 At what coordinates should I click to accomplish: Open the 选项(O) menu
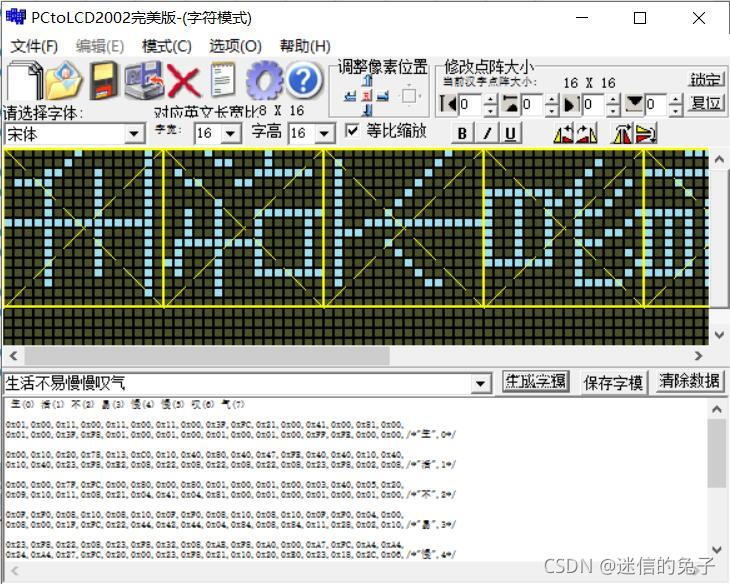[235, 46]
